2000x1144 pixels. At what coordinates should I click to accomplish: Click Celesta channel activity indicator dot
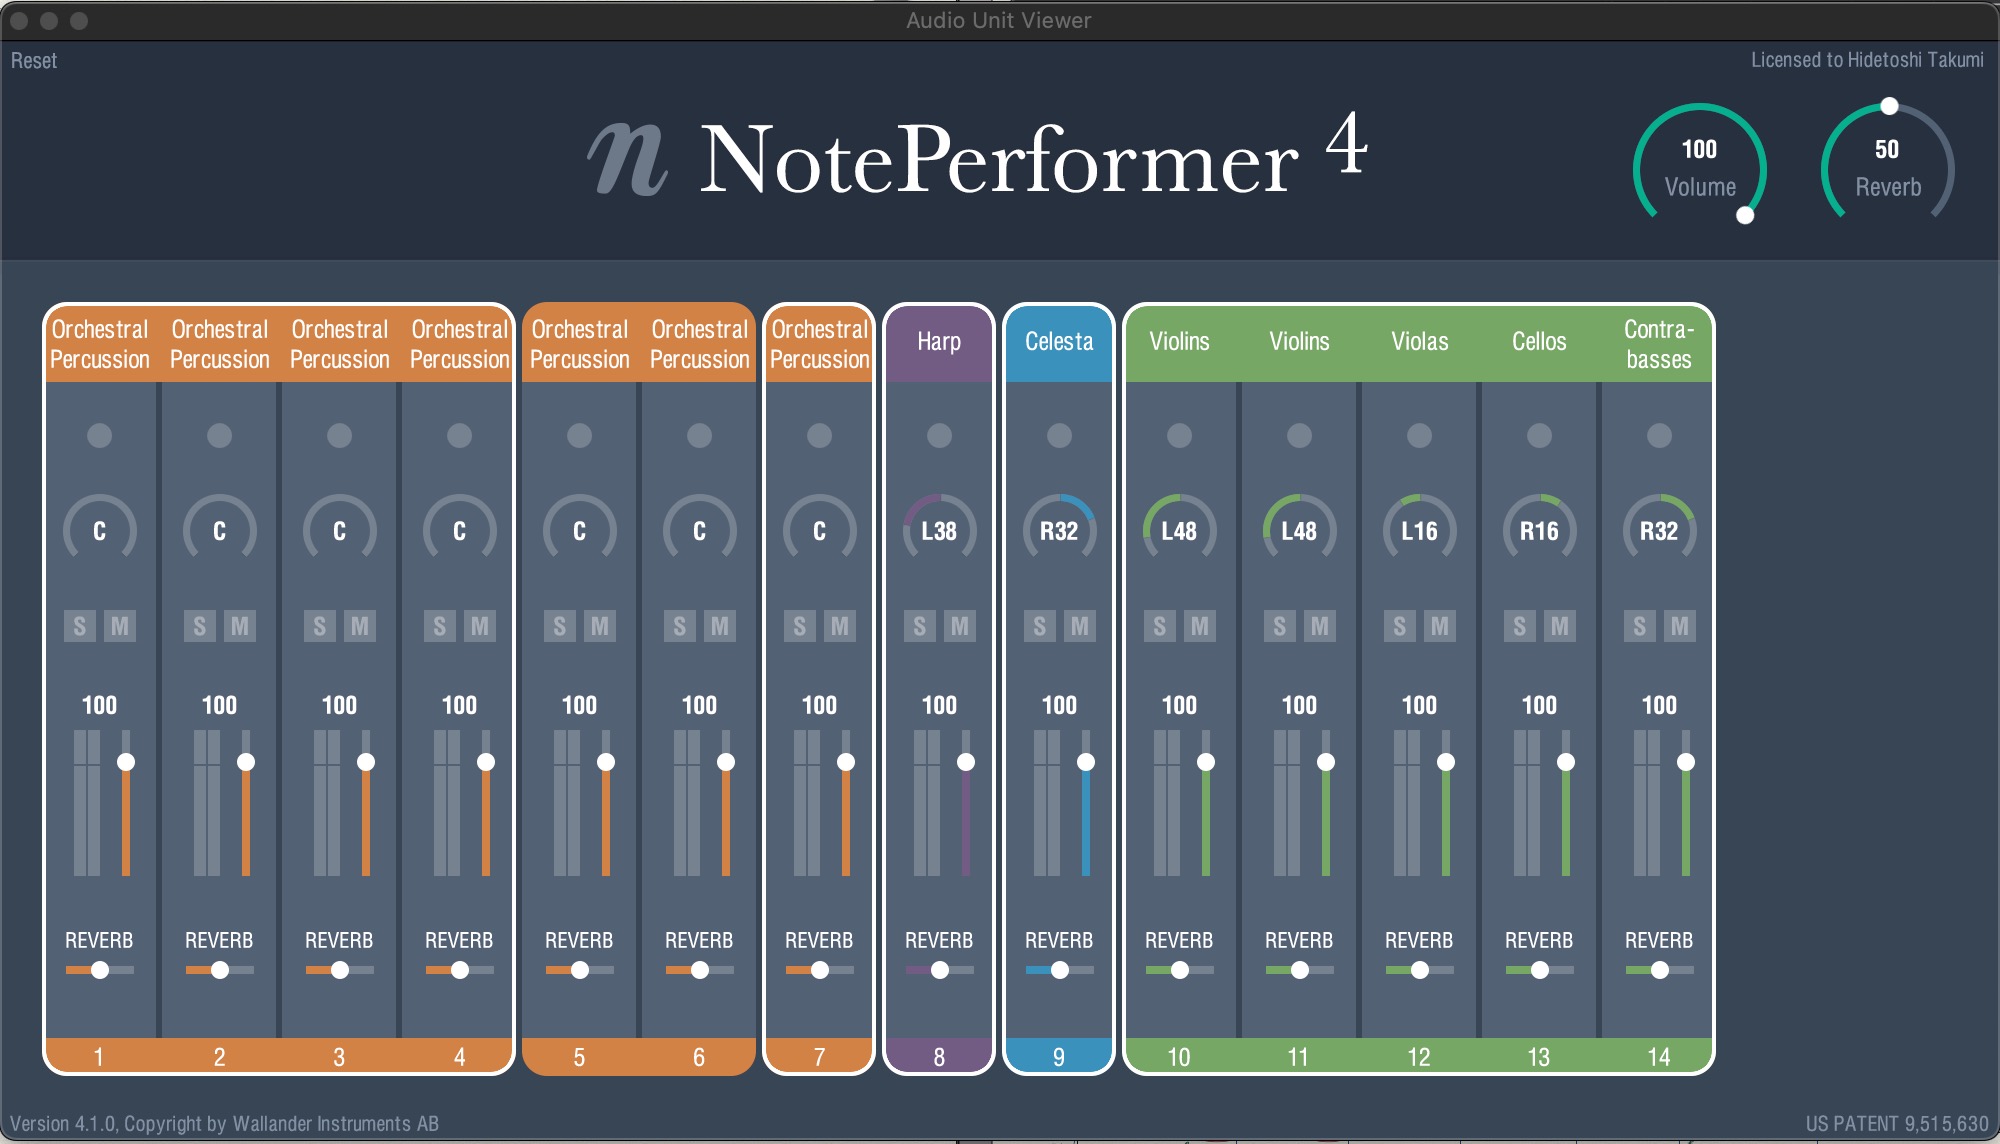[x=1059, y=435]
